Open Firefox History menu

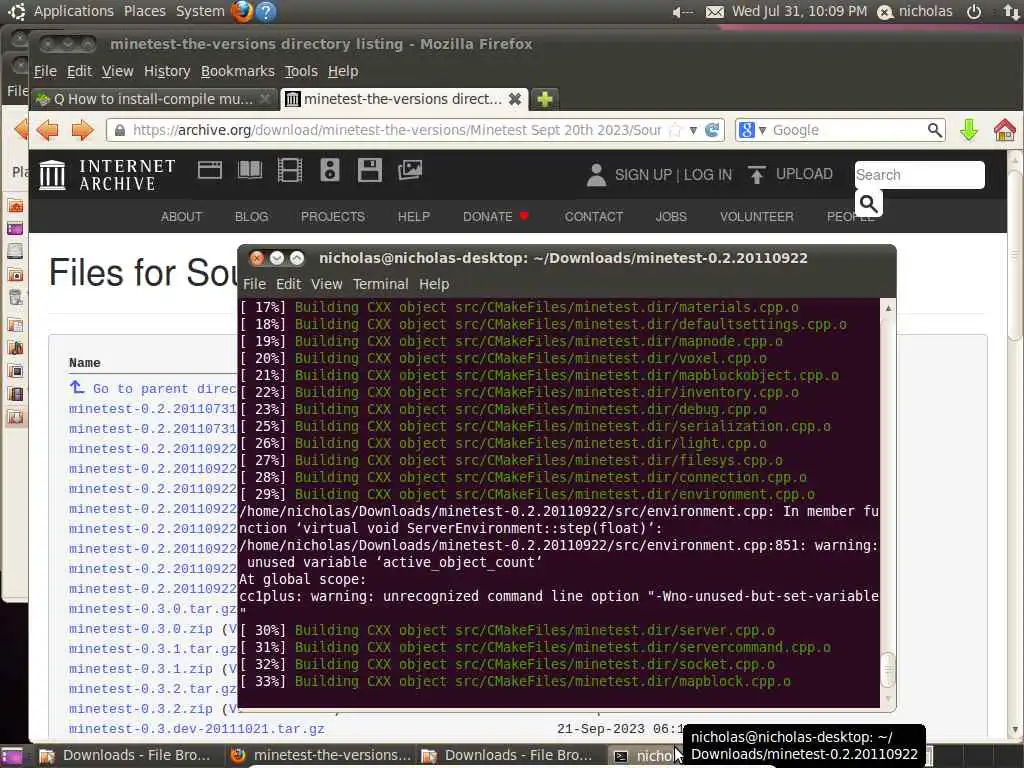tap(167, 71)
